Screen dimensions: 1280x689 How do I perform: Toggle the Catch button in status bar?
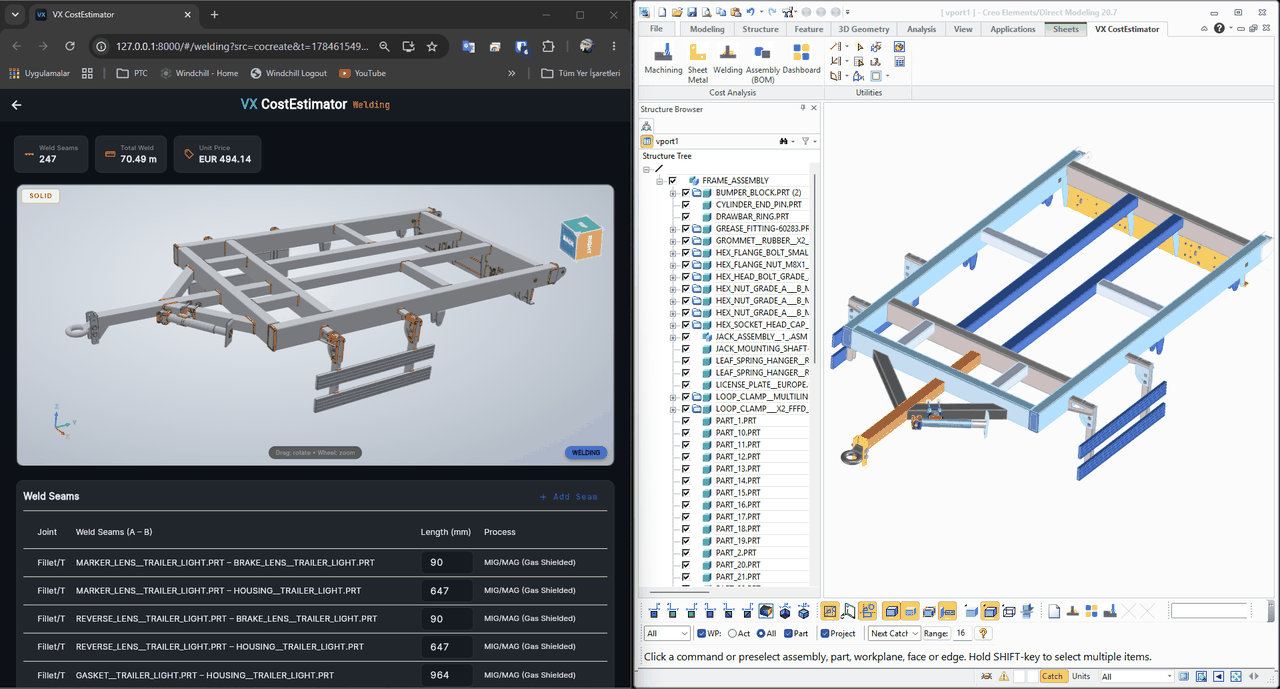1053,676
